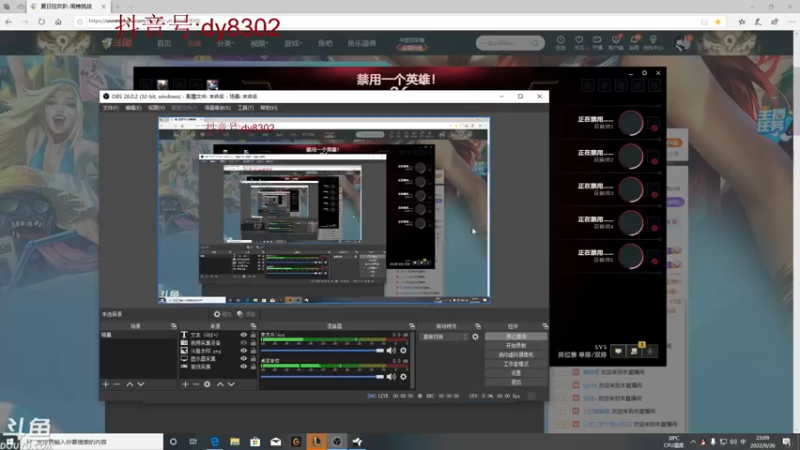The image size is (800, 450).
Task: Add a new source with plus icon
Action: (x=185, y=384)
